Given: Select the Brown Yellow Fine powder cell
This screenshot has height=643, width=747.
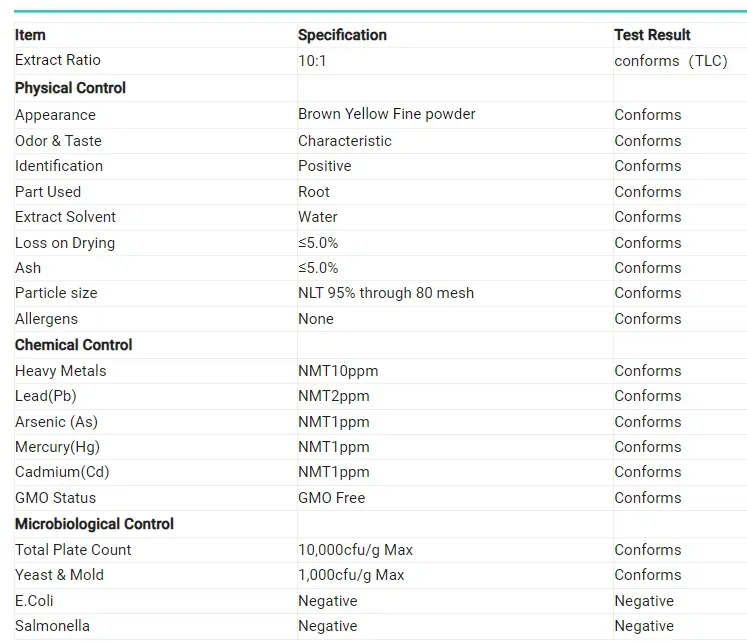Looking at the screenshot, I should pyautogui.click(x=386, y=114).
